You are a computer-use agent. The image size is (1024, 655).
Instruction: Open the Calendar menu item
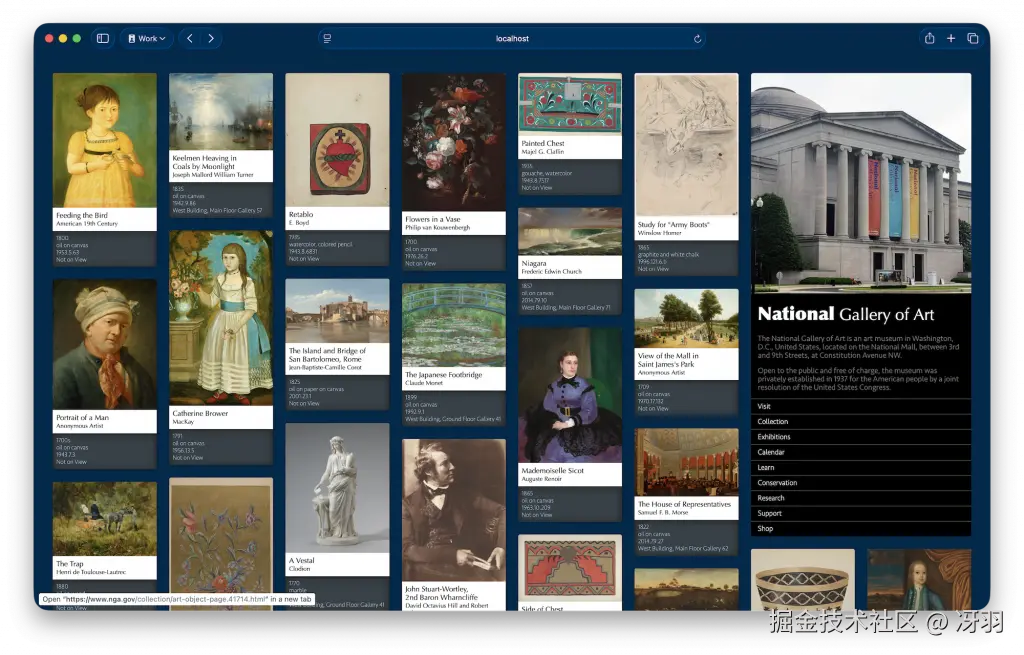point(861,452)
